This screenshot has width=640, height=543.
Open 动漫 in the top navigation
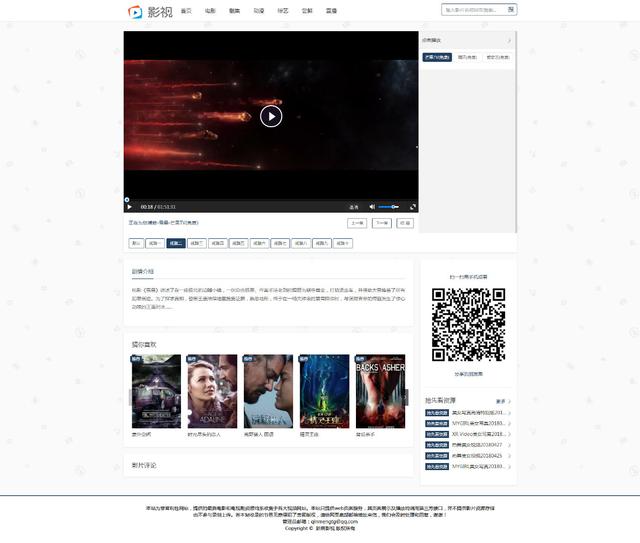pyautogui.click(x=259, y=11)
